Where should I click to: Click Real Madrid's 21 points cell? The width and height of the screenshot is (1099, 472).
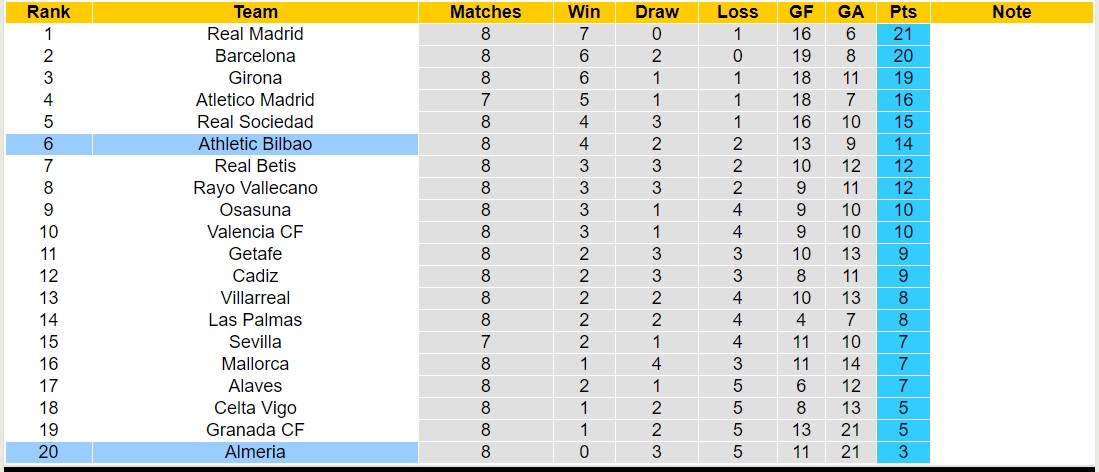tap(903, 34)
